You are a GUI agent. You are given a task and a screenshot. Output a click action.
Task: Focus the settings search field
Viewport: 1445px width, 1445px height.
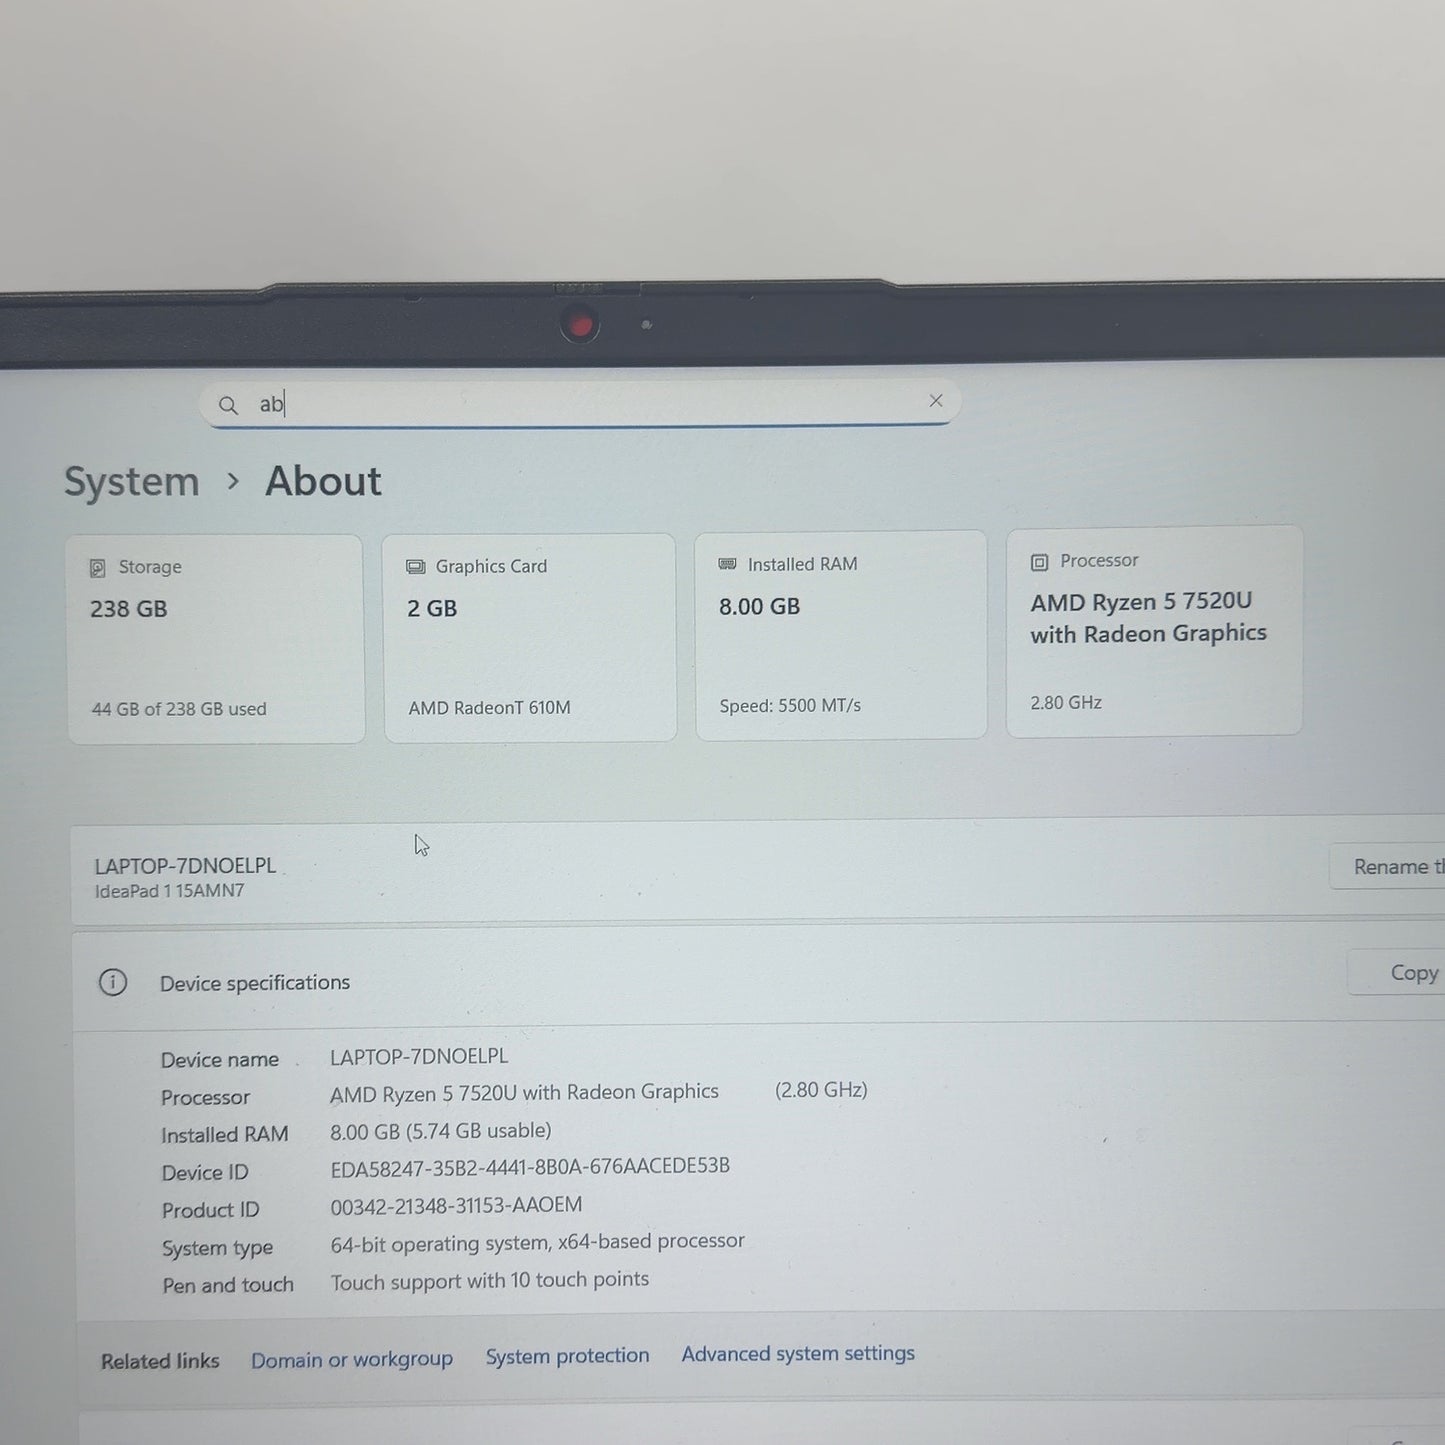pyautogui.click(x=580, y=404)
